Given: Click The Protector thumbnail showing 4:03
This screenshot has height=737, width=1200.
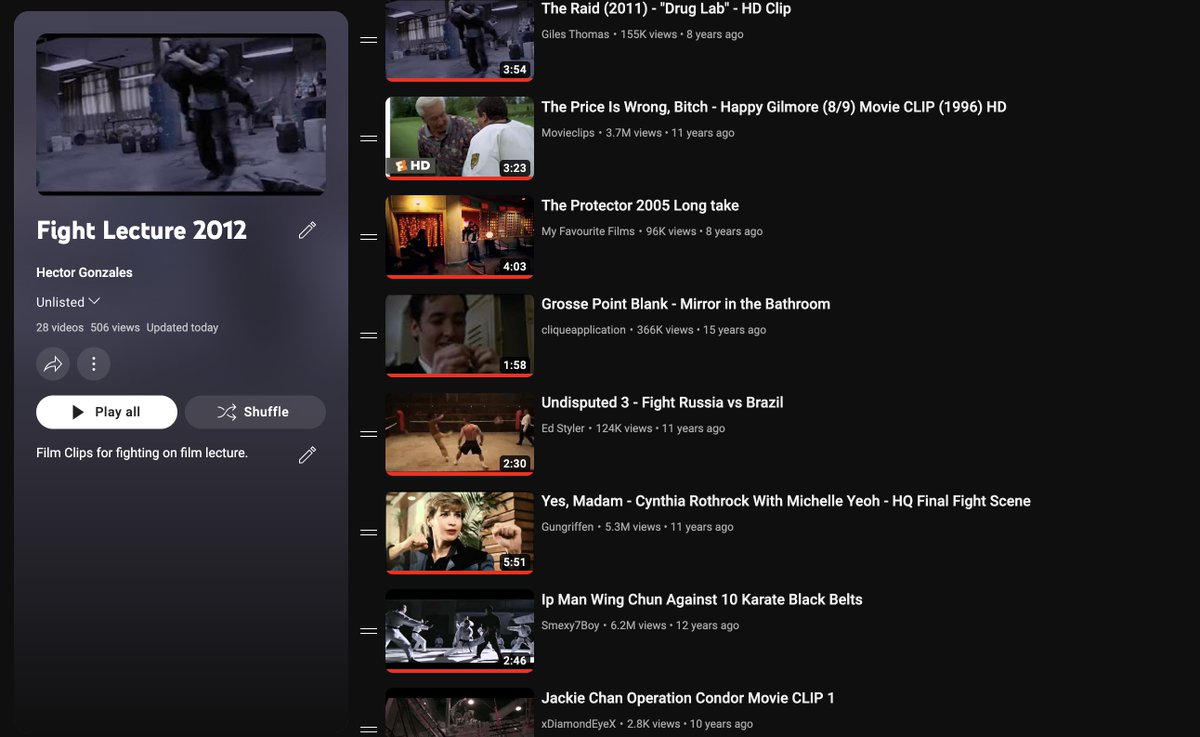Looking at the screenshot, I should tap(460, 237).
